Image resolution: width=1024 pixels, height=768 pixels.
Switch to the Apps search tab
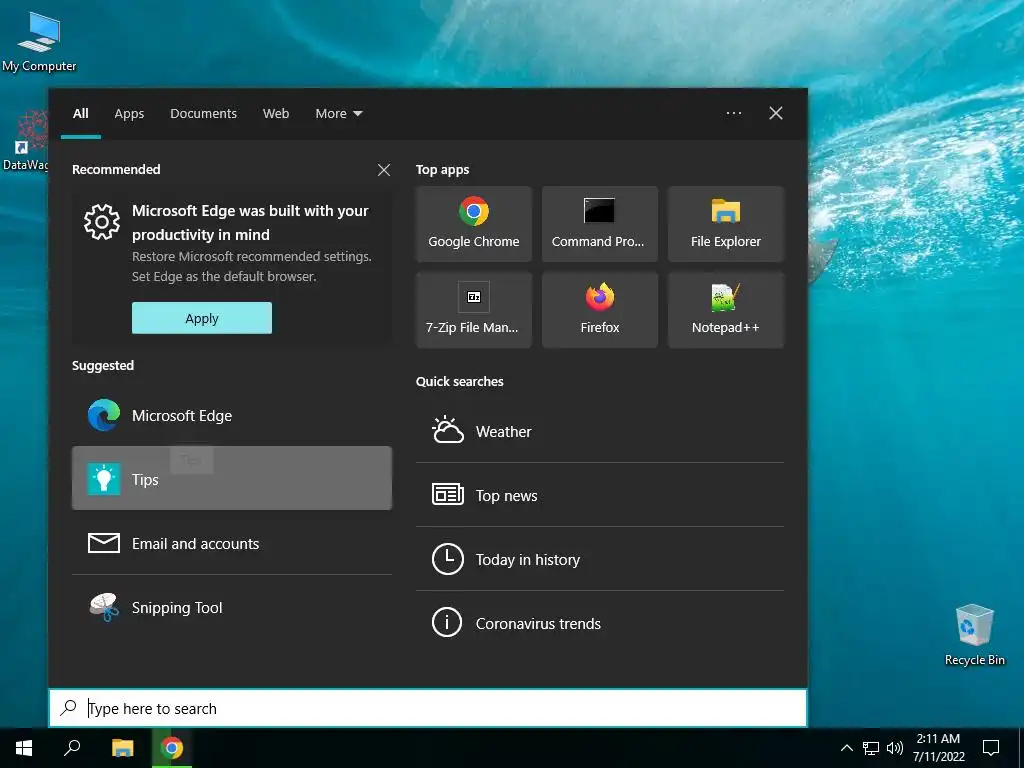pos(129,114)
